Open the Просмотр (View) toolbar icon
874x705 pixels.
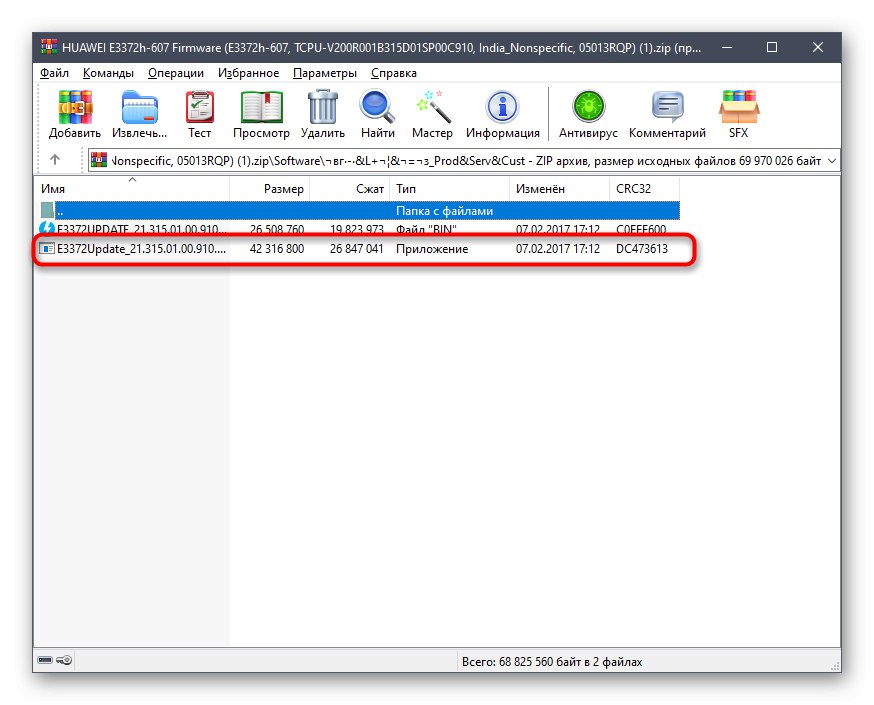pos(261,107)
